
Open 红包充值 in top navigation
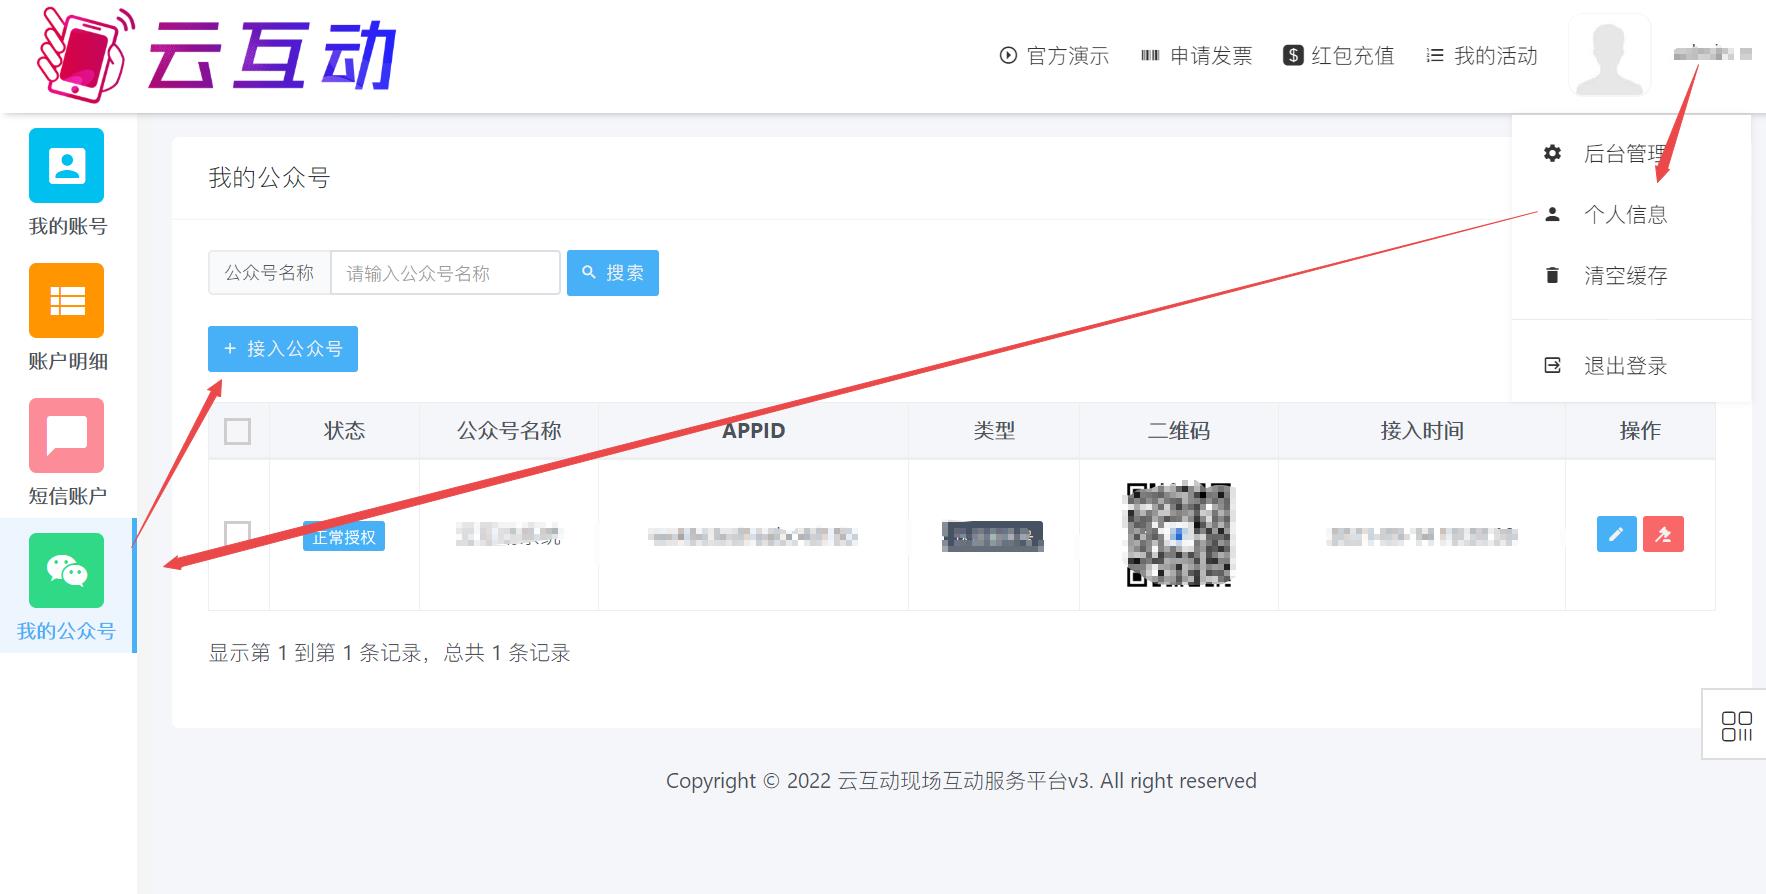[1339, 56]
